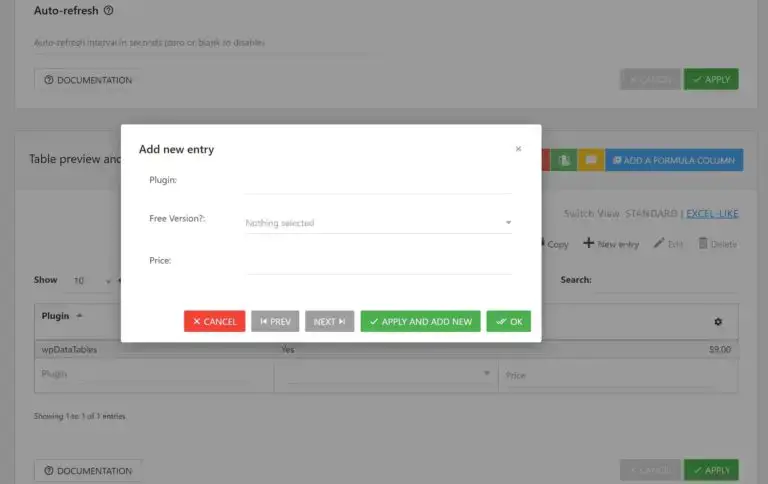Confirm with the green OK button
Screen dimensions: 768x484
508,321
